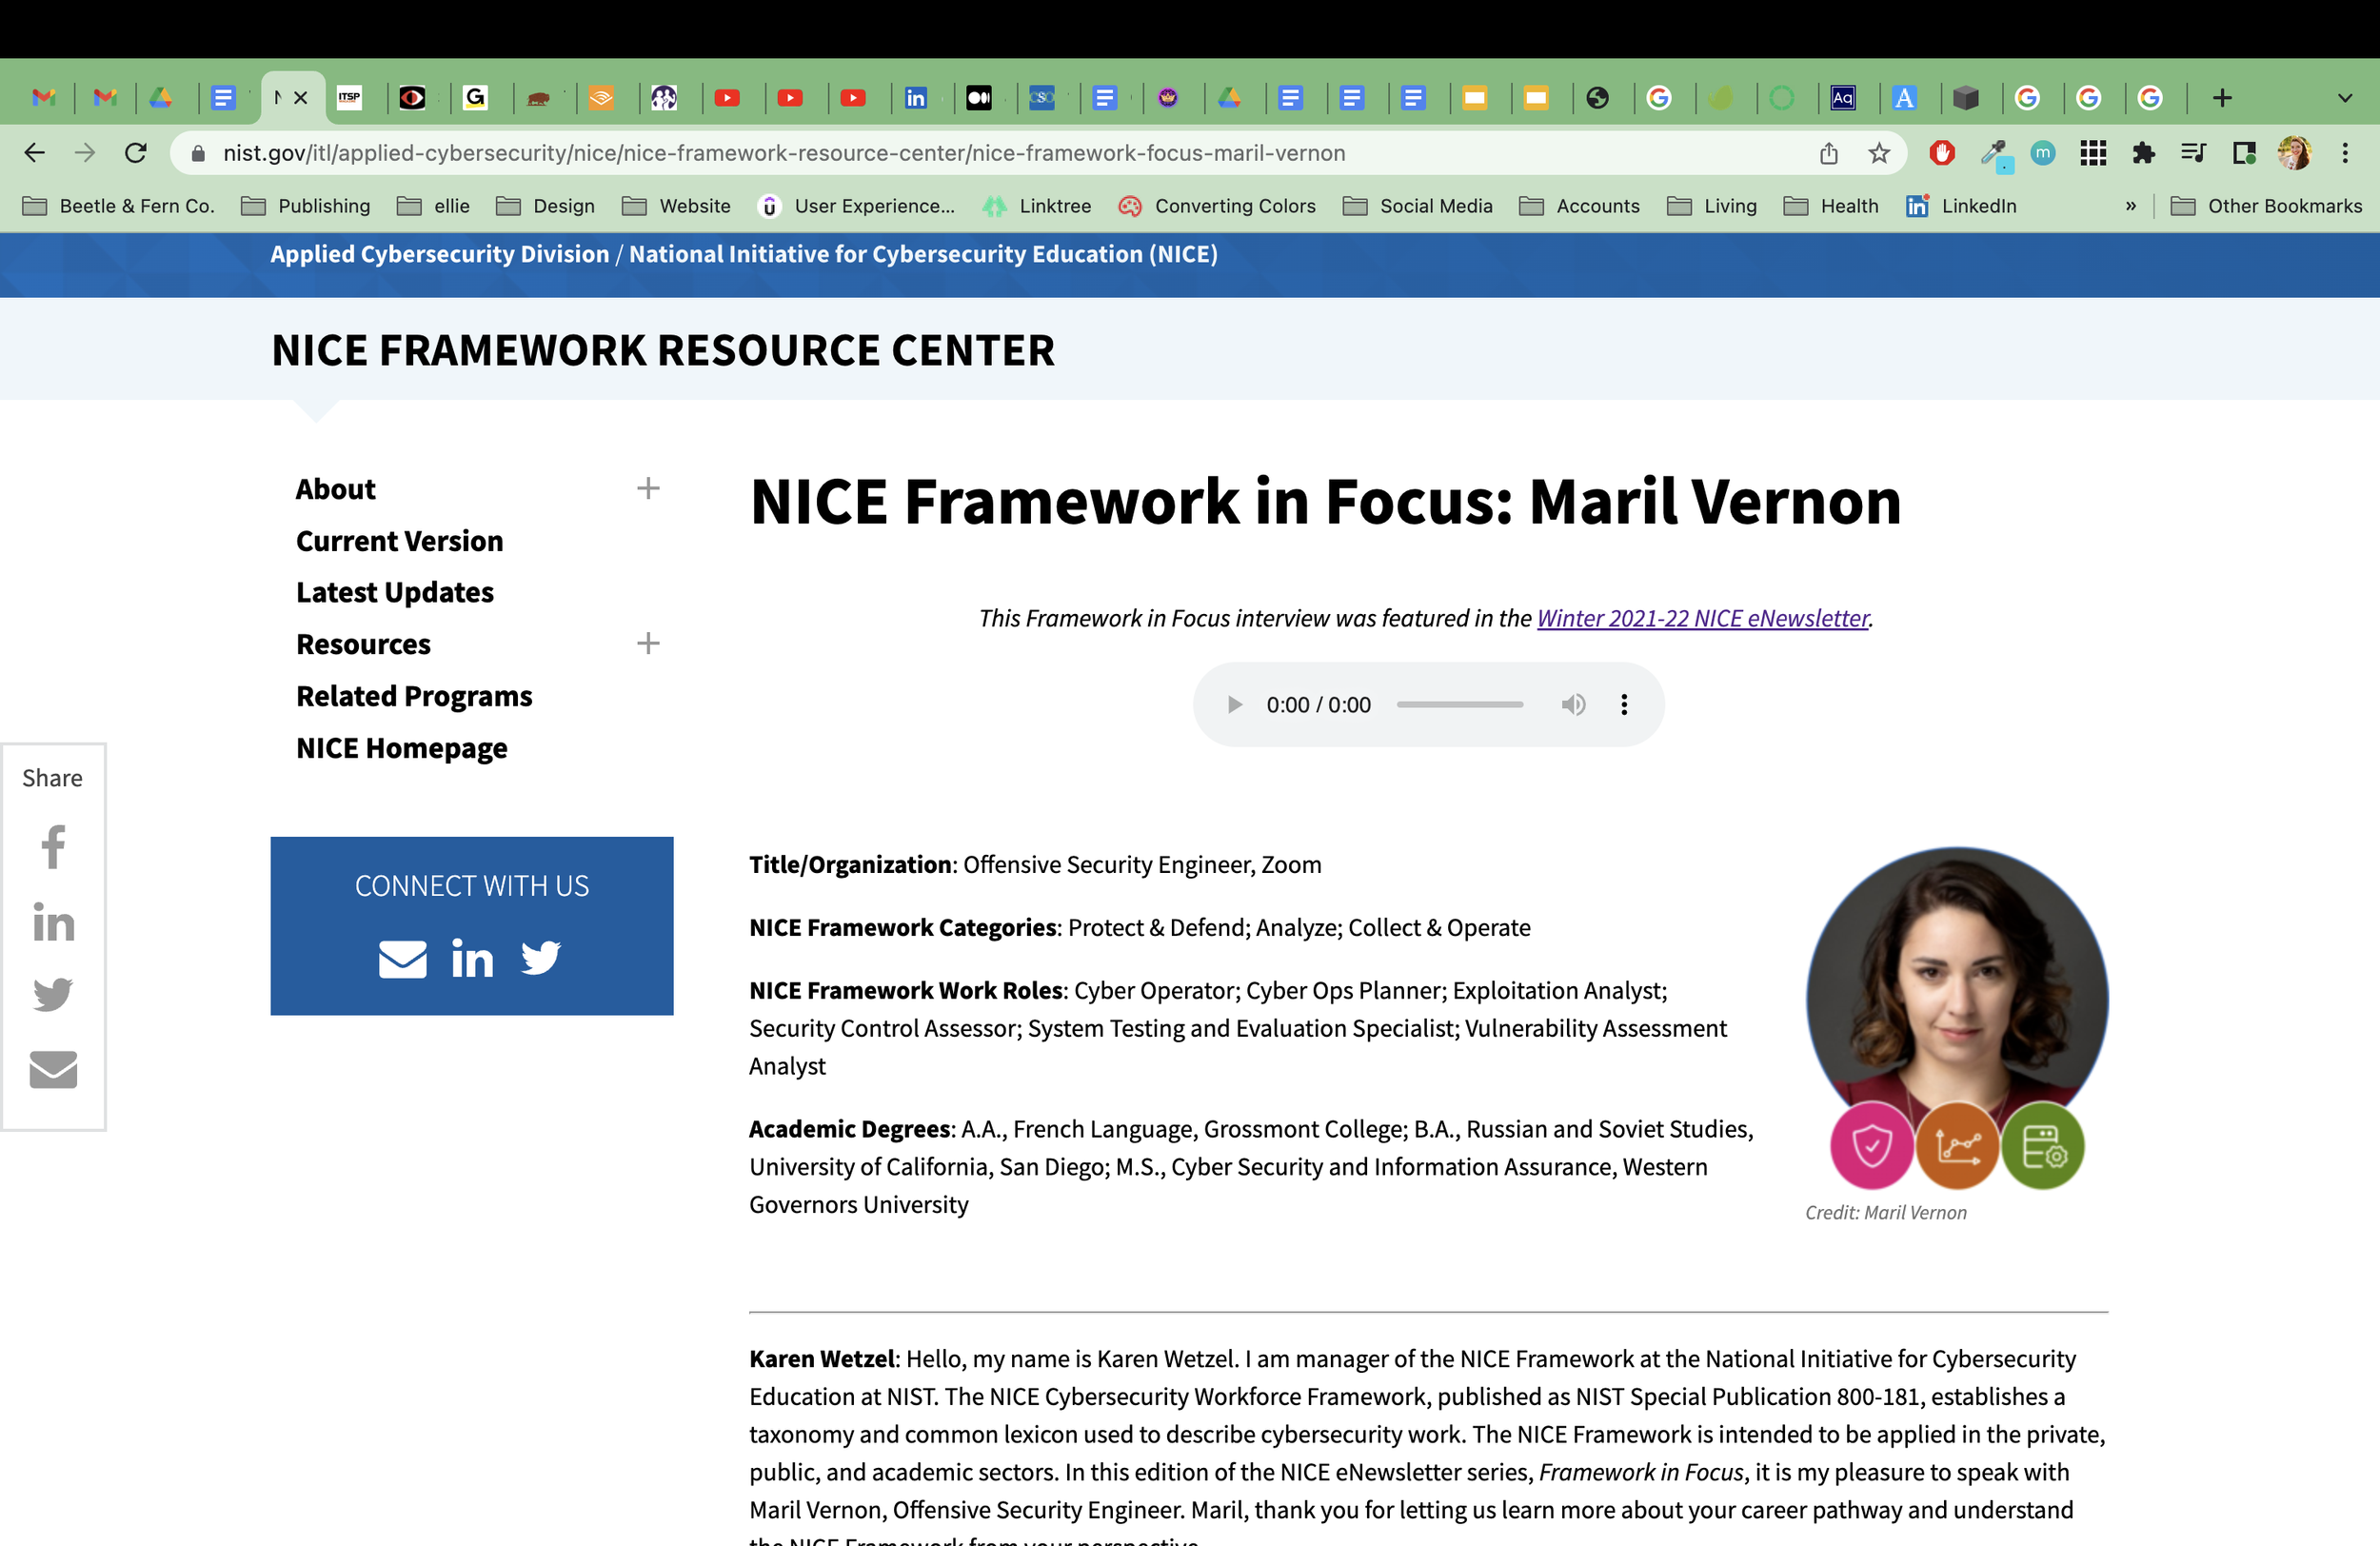Open the Winter 2021-22 NICE eNewsletter link
Screen dimensions: 2380x1546
tap(1702, 618)
